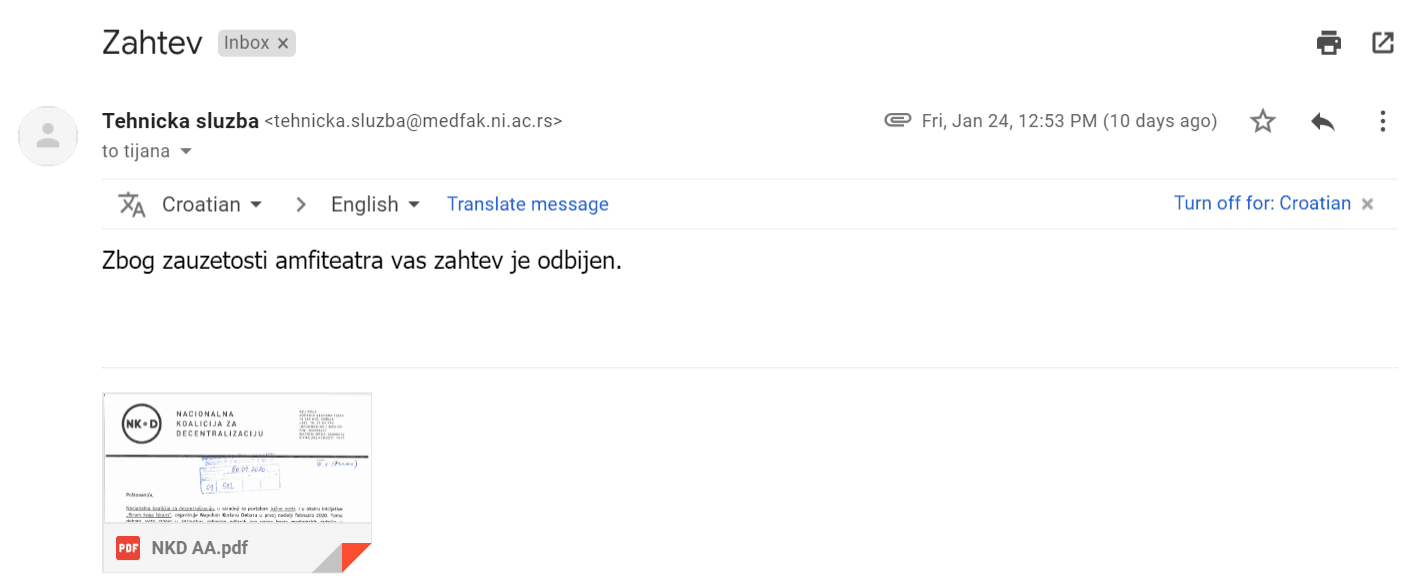Click the PDF icon on the attachment

tap(127, 548)
